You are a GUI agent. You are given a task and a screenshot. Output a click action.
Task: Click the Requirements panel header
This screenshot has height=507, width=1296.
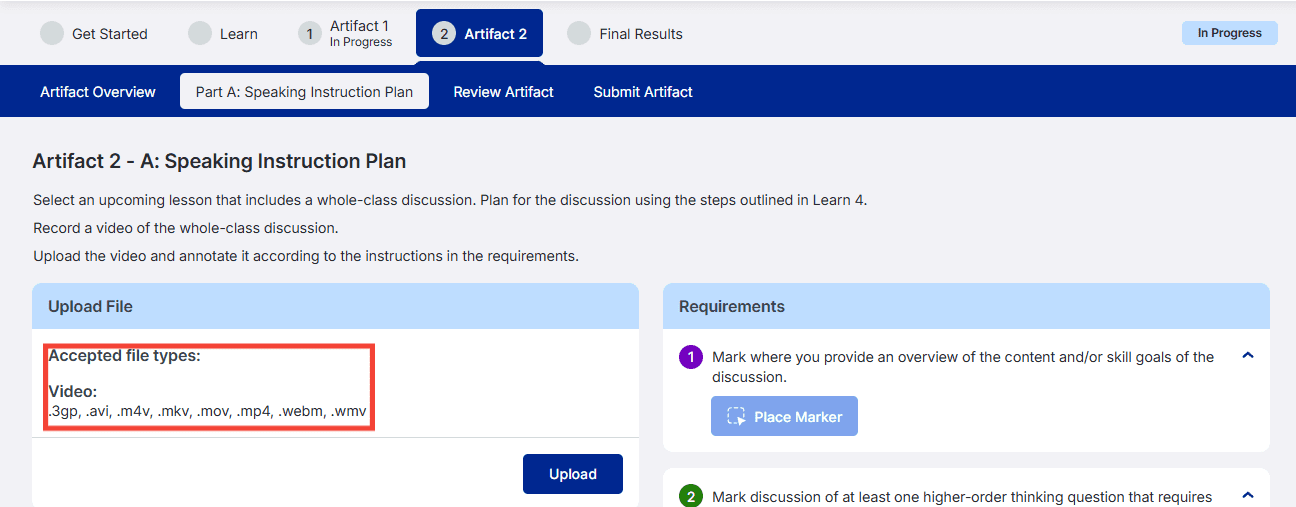pos(966,306)
